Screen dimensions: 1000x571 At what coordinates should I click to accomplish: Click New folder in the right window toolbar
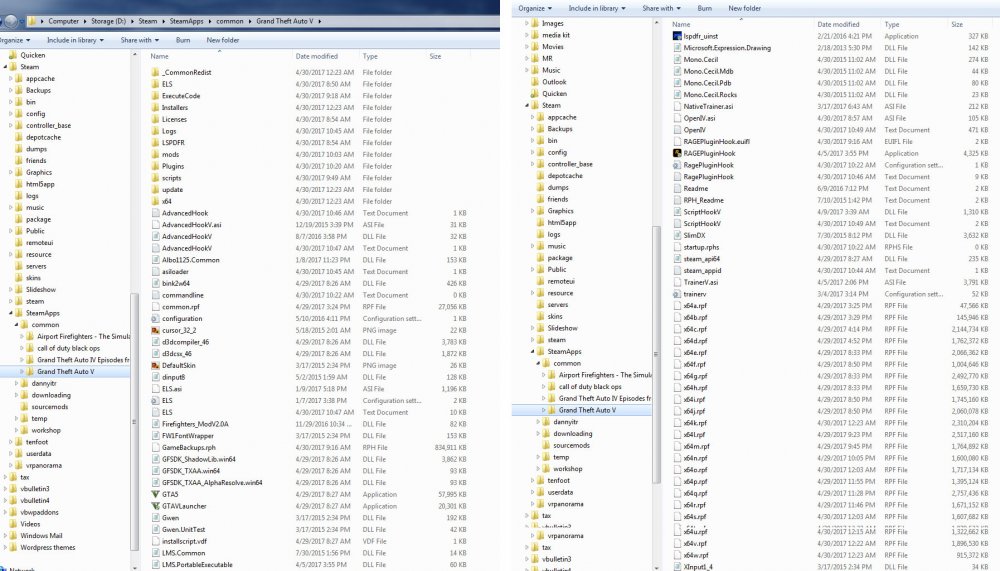point(744,8)
